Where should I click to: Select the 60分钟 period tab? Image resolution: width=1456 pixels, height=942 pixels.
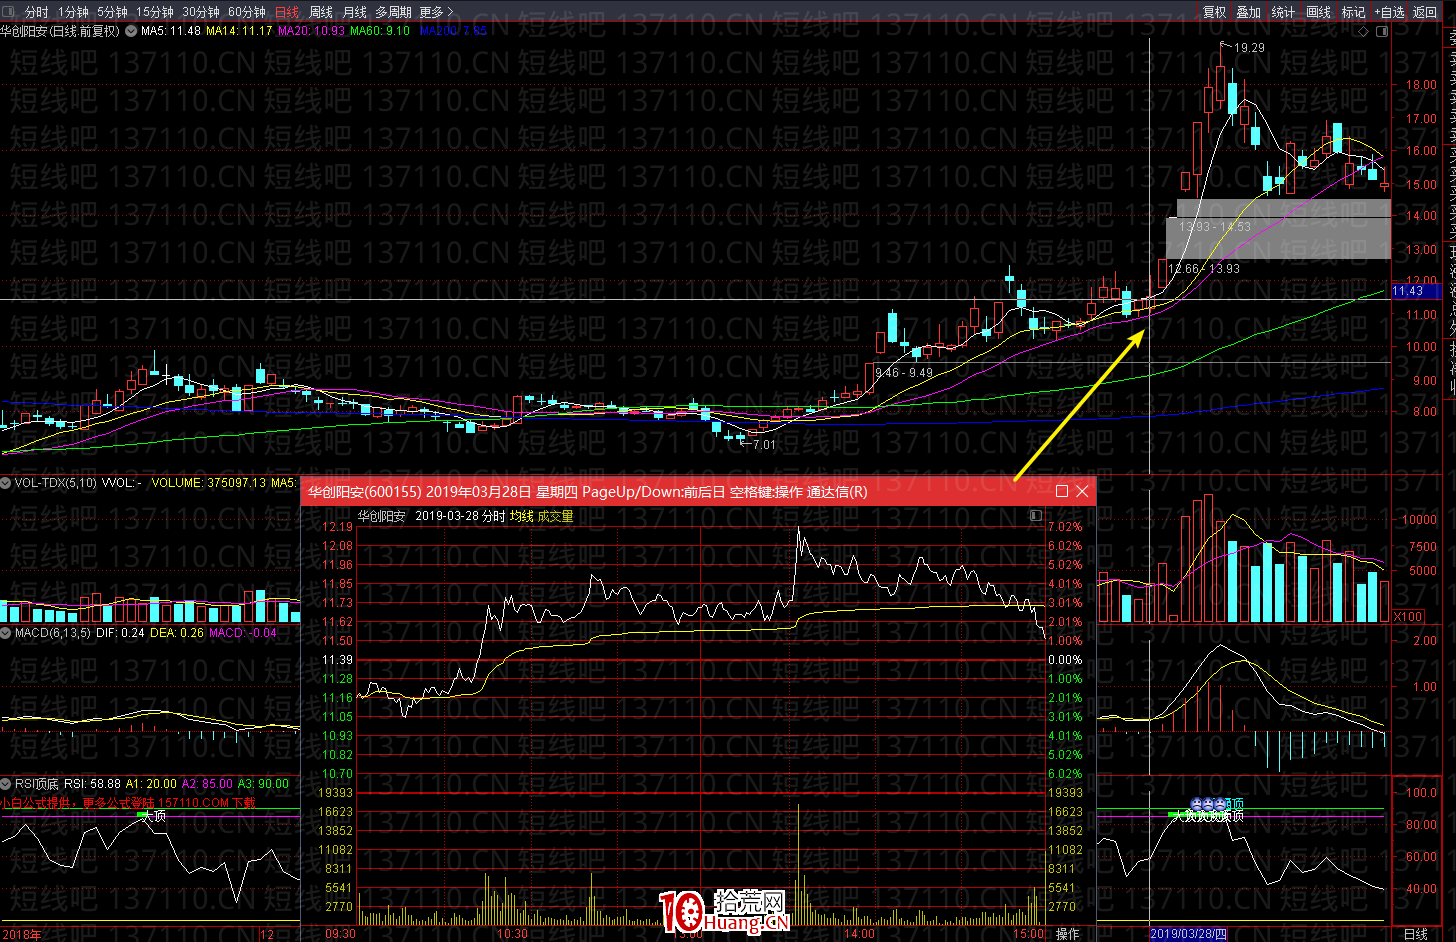coord(247,12)
